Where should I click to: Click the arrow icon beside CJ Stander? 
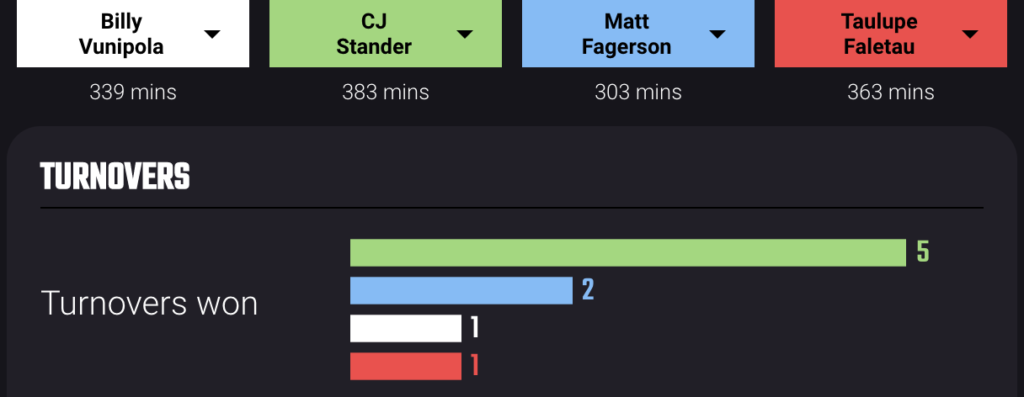(x=464, y=35)
